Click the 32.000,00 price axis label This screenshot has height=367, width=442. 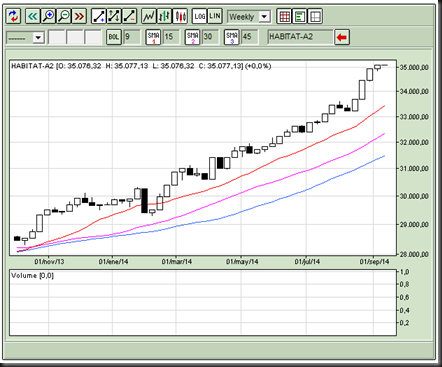coord(414,143)
